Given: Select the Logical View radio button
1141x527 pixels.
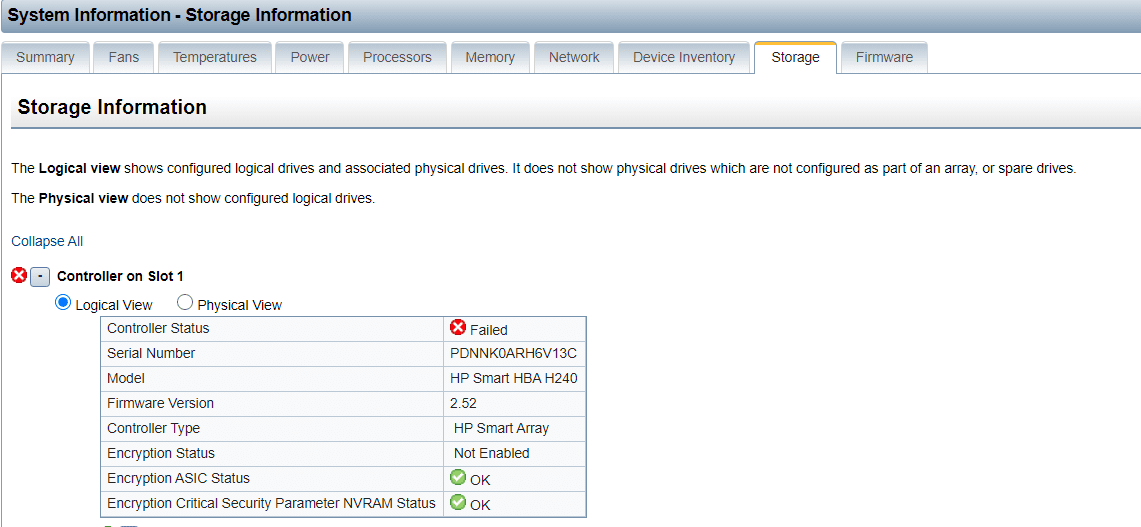Looking at the screenshot, I should [x=64, y=303].
